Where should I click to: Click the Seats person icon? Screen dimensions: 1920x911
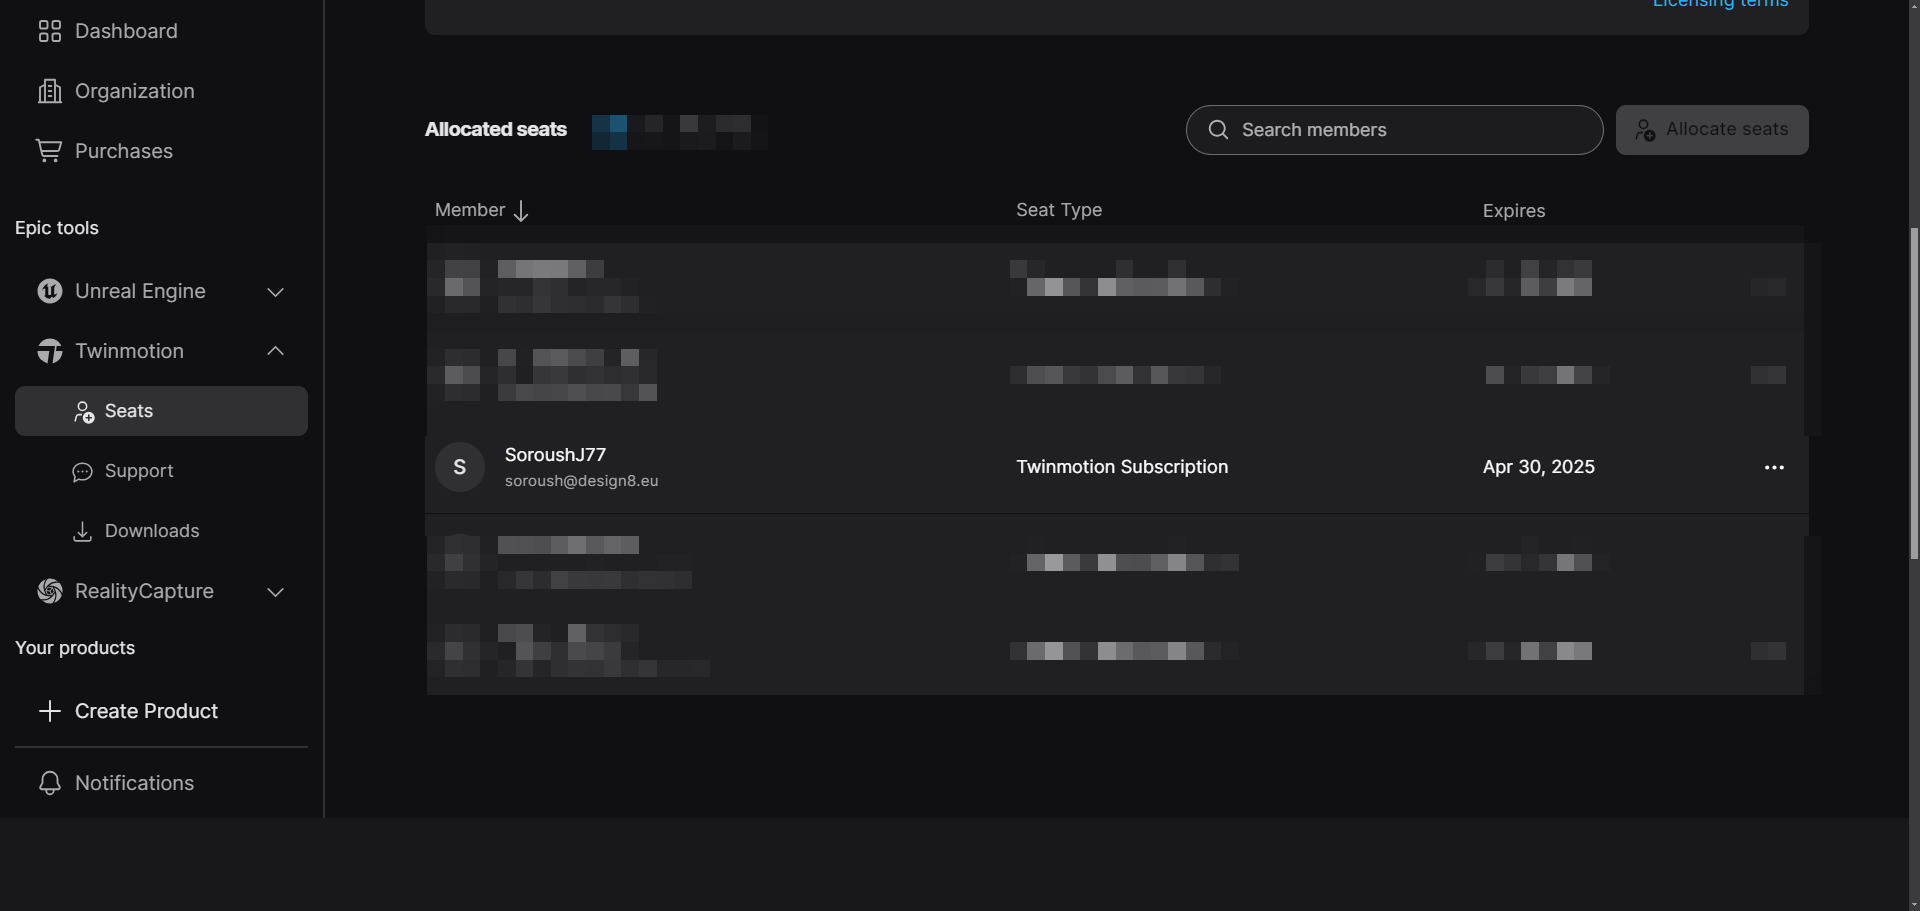84,412
